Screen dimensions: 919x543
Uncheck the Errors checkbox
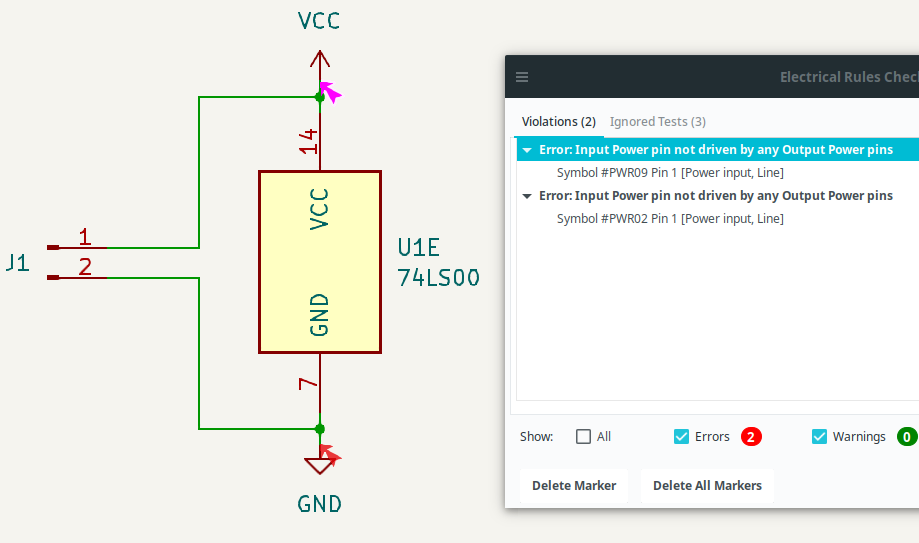[681, 437]
